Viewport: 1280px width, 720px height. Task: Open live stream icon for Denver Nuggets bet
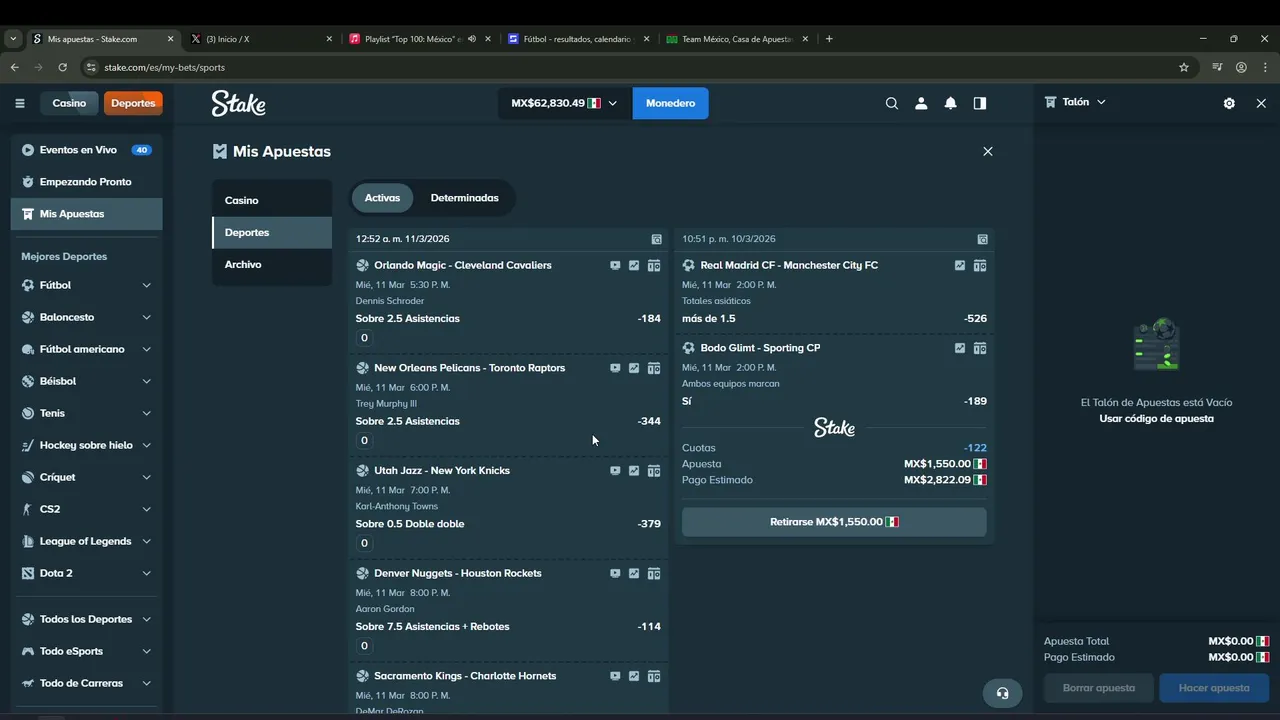615,573
